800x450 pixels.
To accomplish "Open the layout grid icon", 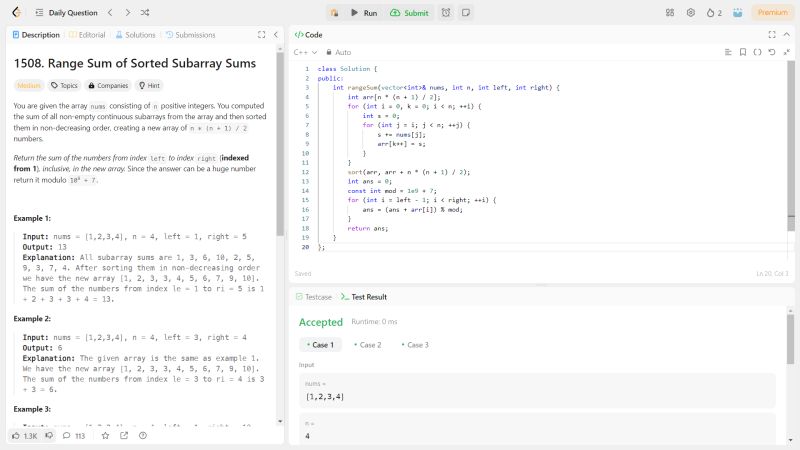I will click(x=669, y=13).
